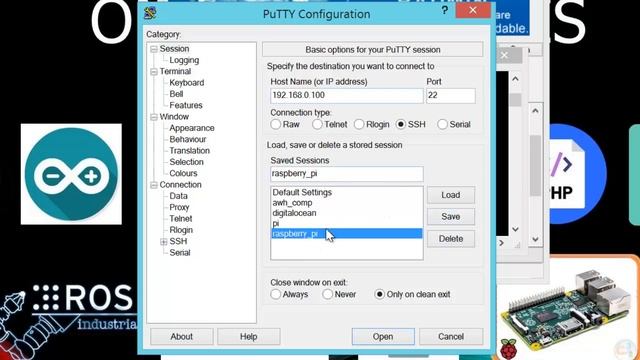The image size is (640, 360).
Task: Click the Saved Sessions name field
Action: 347,174
